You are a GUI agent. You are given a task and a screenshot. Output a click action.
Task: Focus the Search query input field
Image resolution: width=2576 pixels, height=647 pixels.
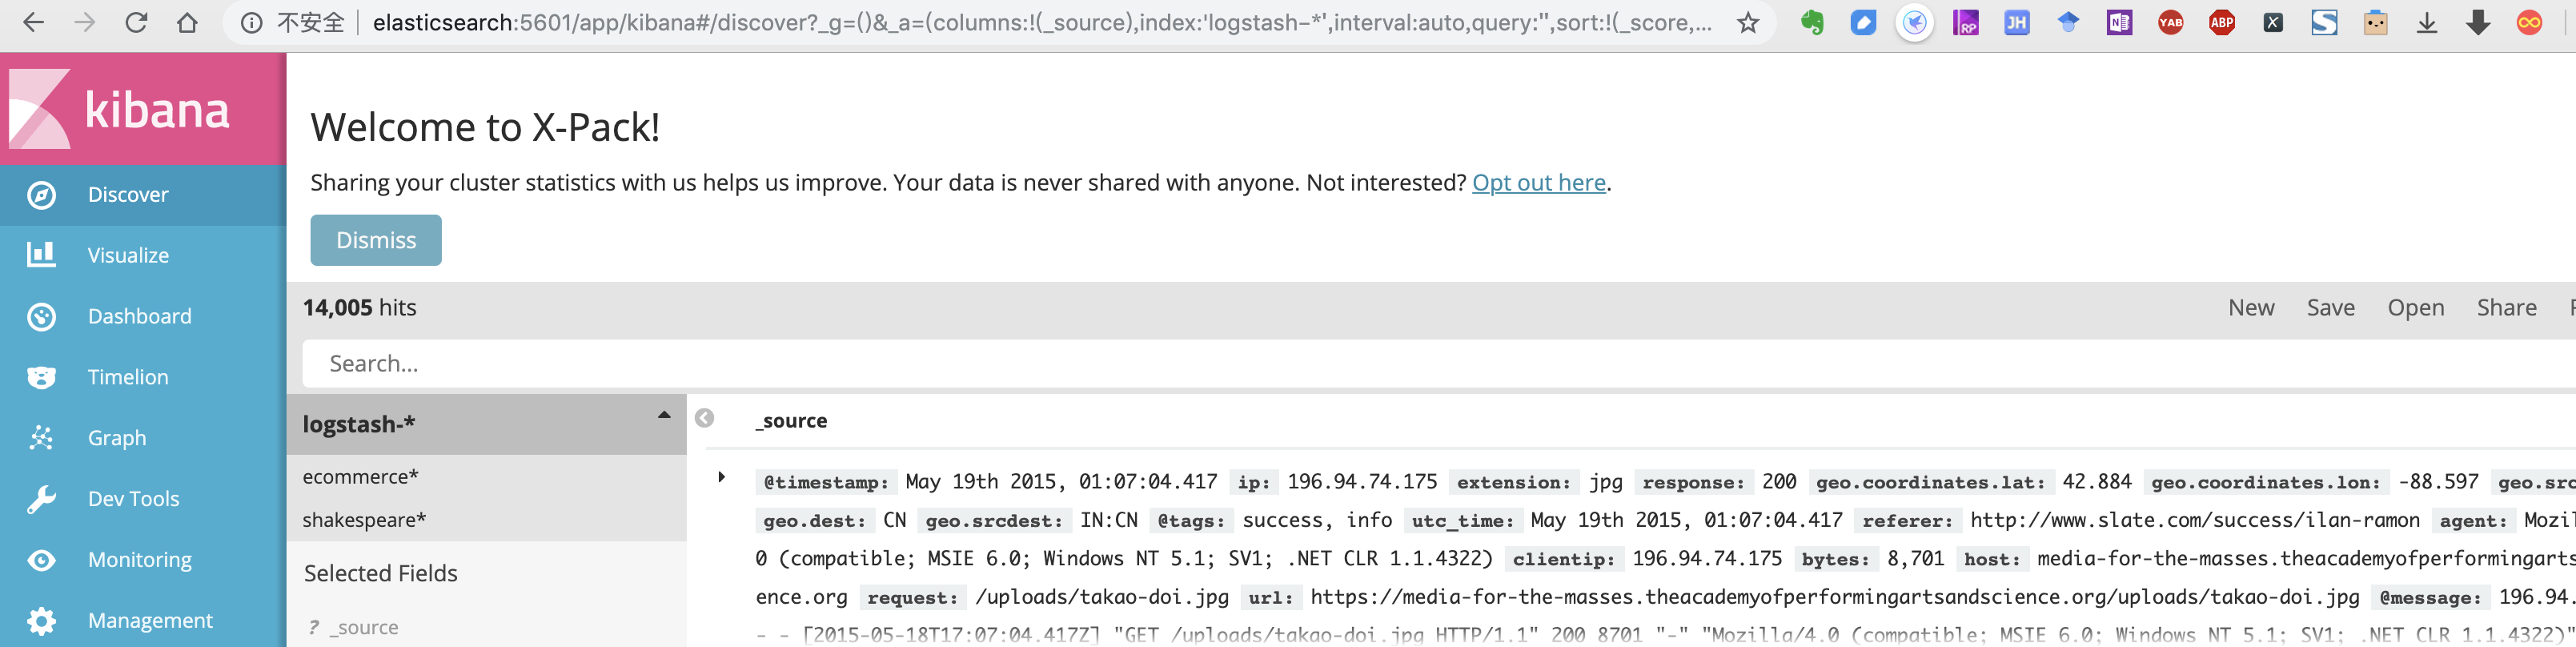pos(1400,364)
